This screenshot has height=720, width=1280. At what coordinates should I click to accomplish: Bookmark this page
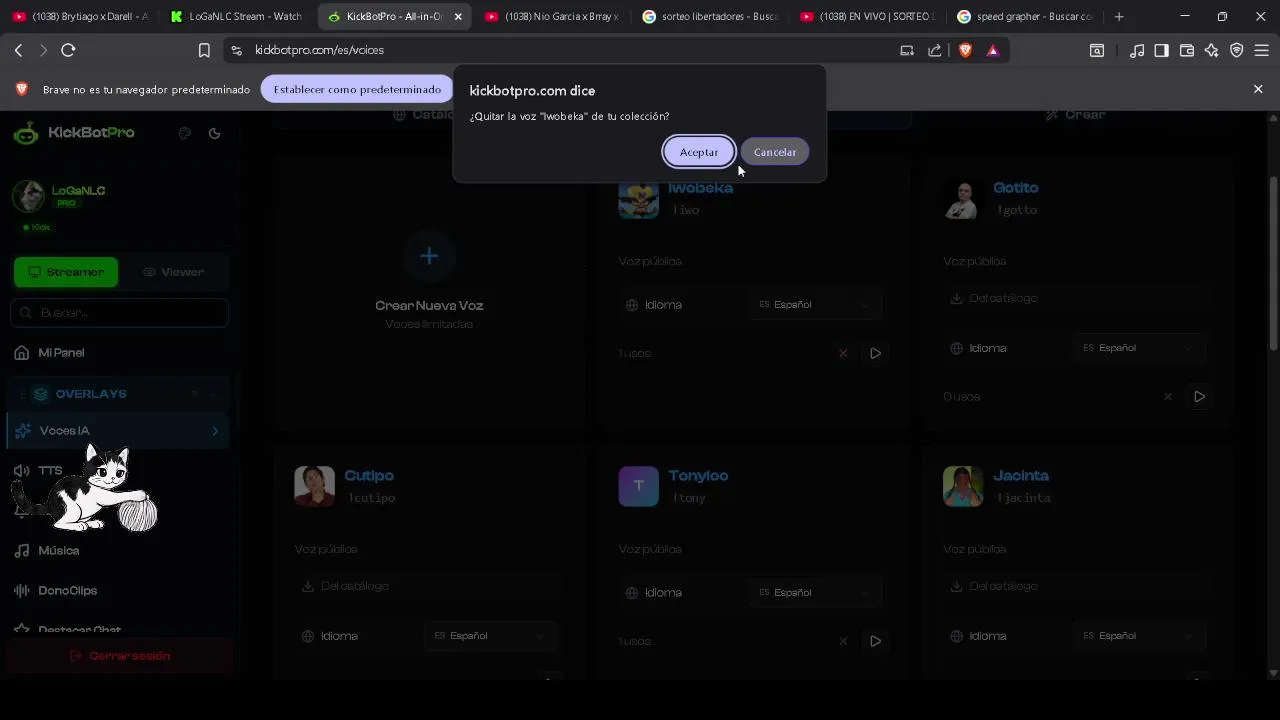(204, 50)
